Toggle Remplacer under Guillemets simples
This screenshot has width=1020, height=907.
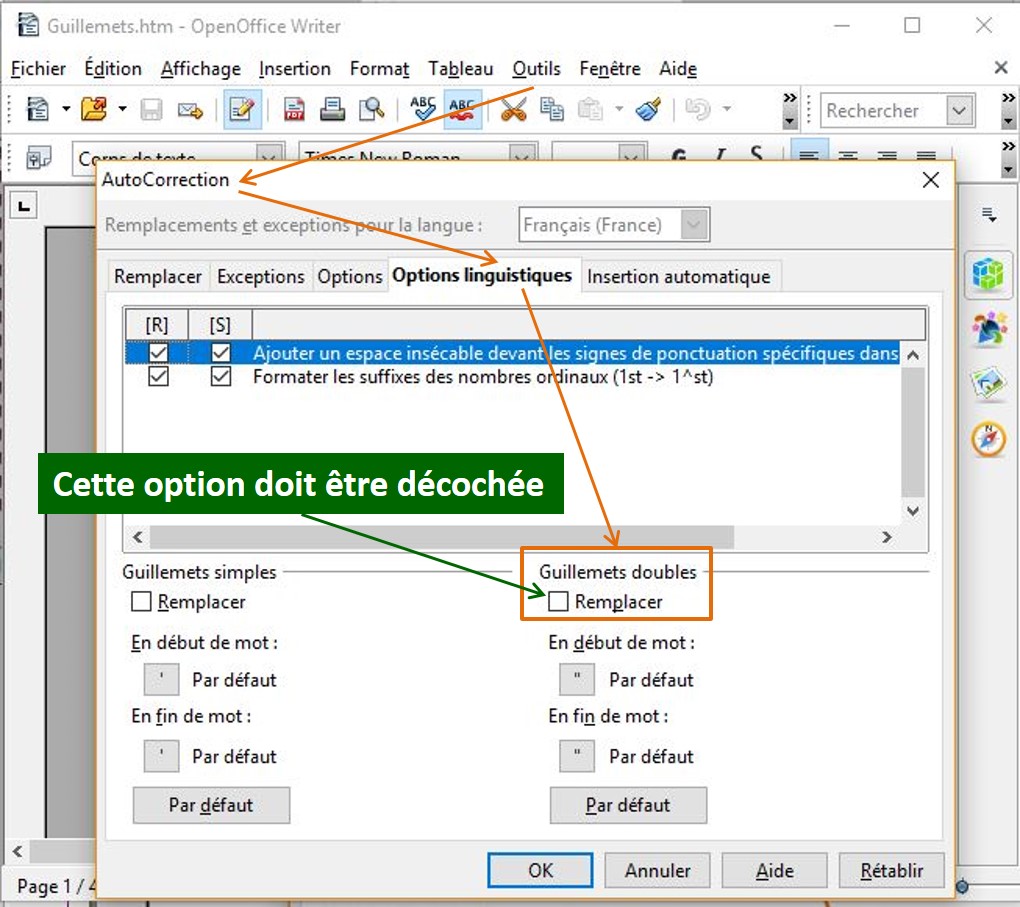142,602
